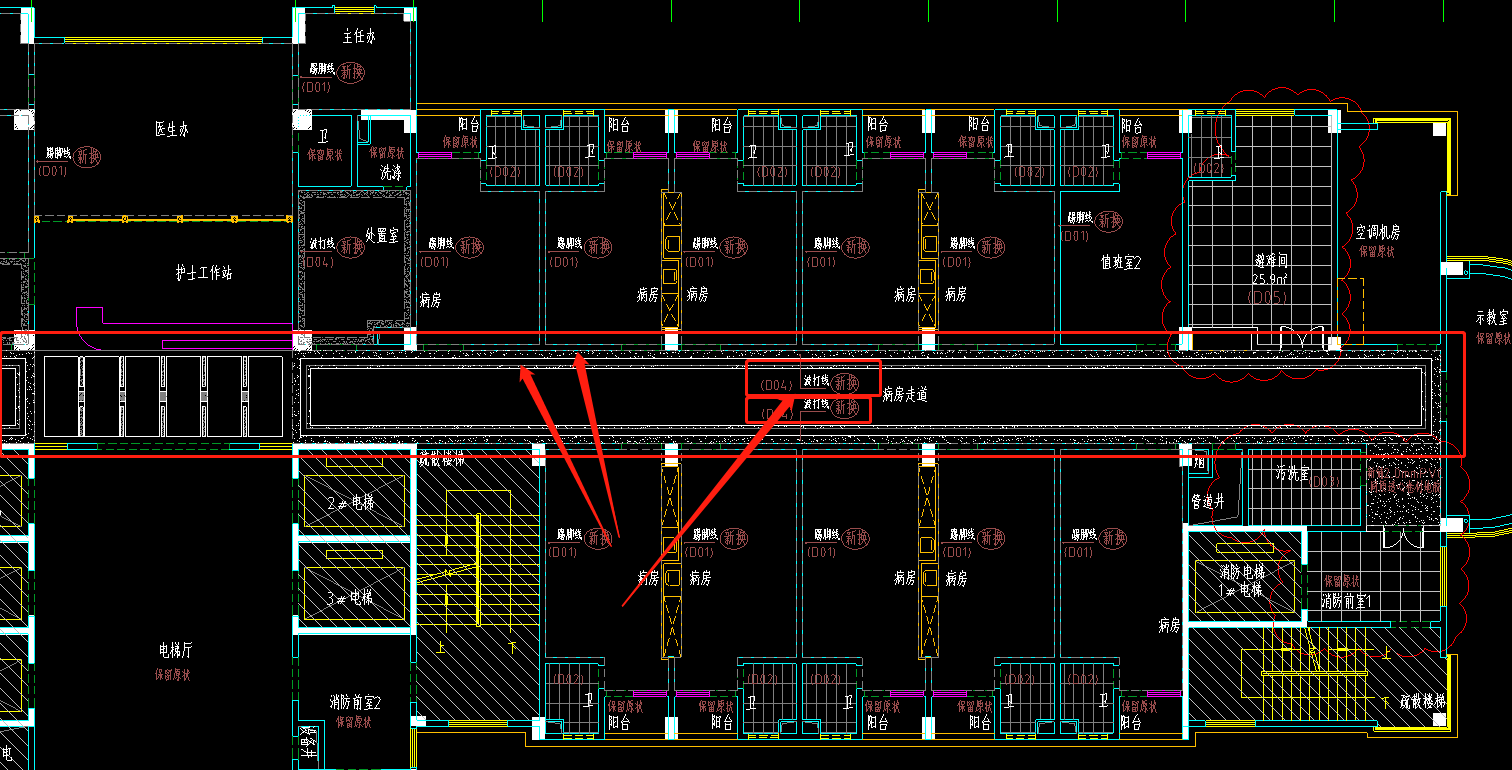Select the 2#电梯 elevator label
This screenshot has height=770, width=1512.
[x=350, y=503]
